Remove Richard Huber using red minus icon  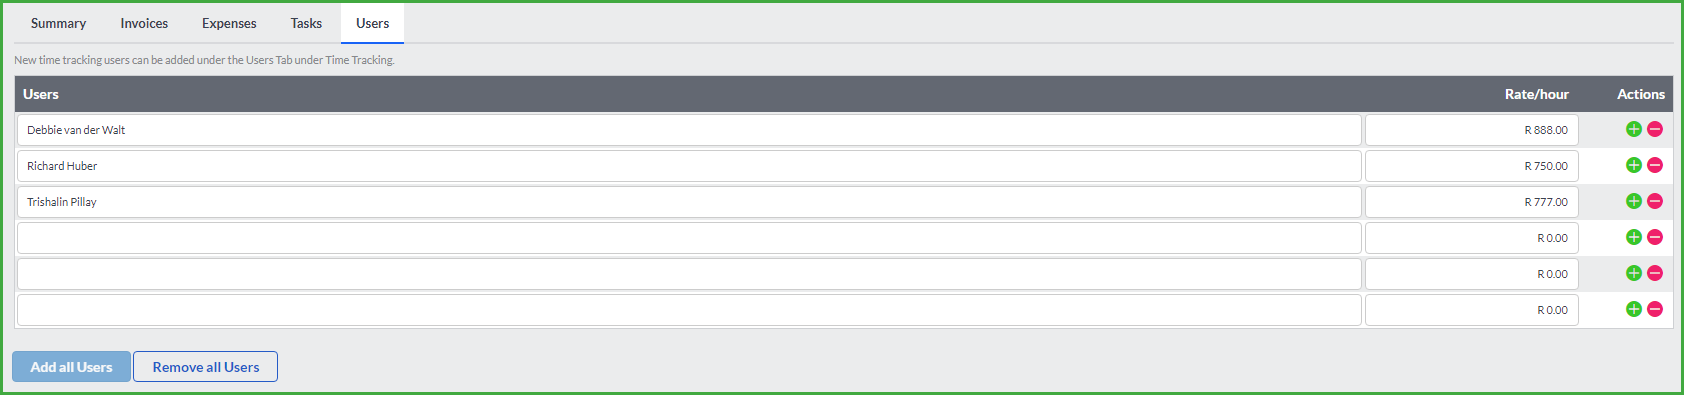[1655, 165]
